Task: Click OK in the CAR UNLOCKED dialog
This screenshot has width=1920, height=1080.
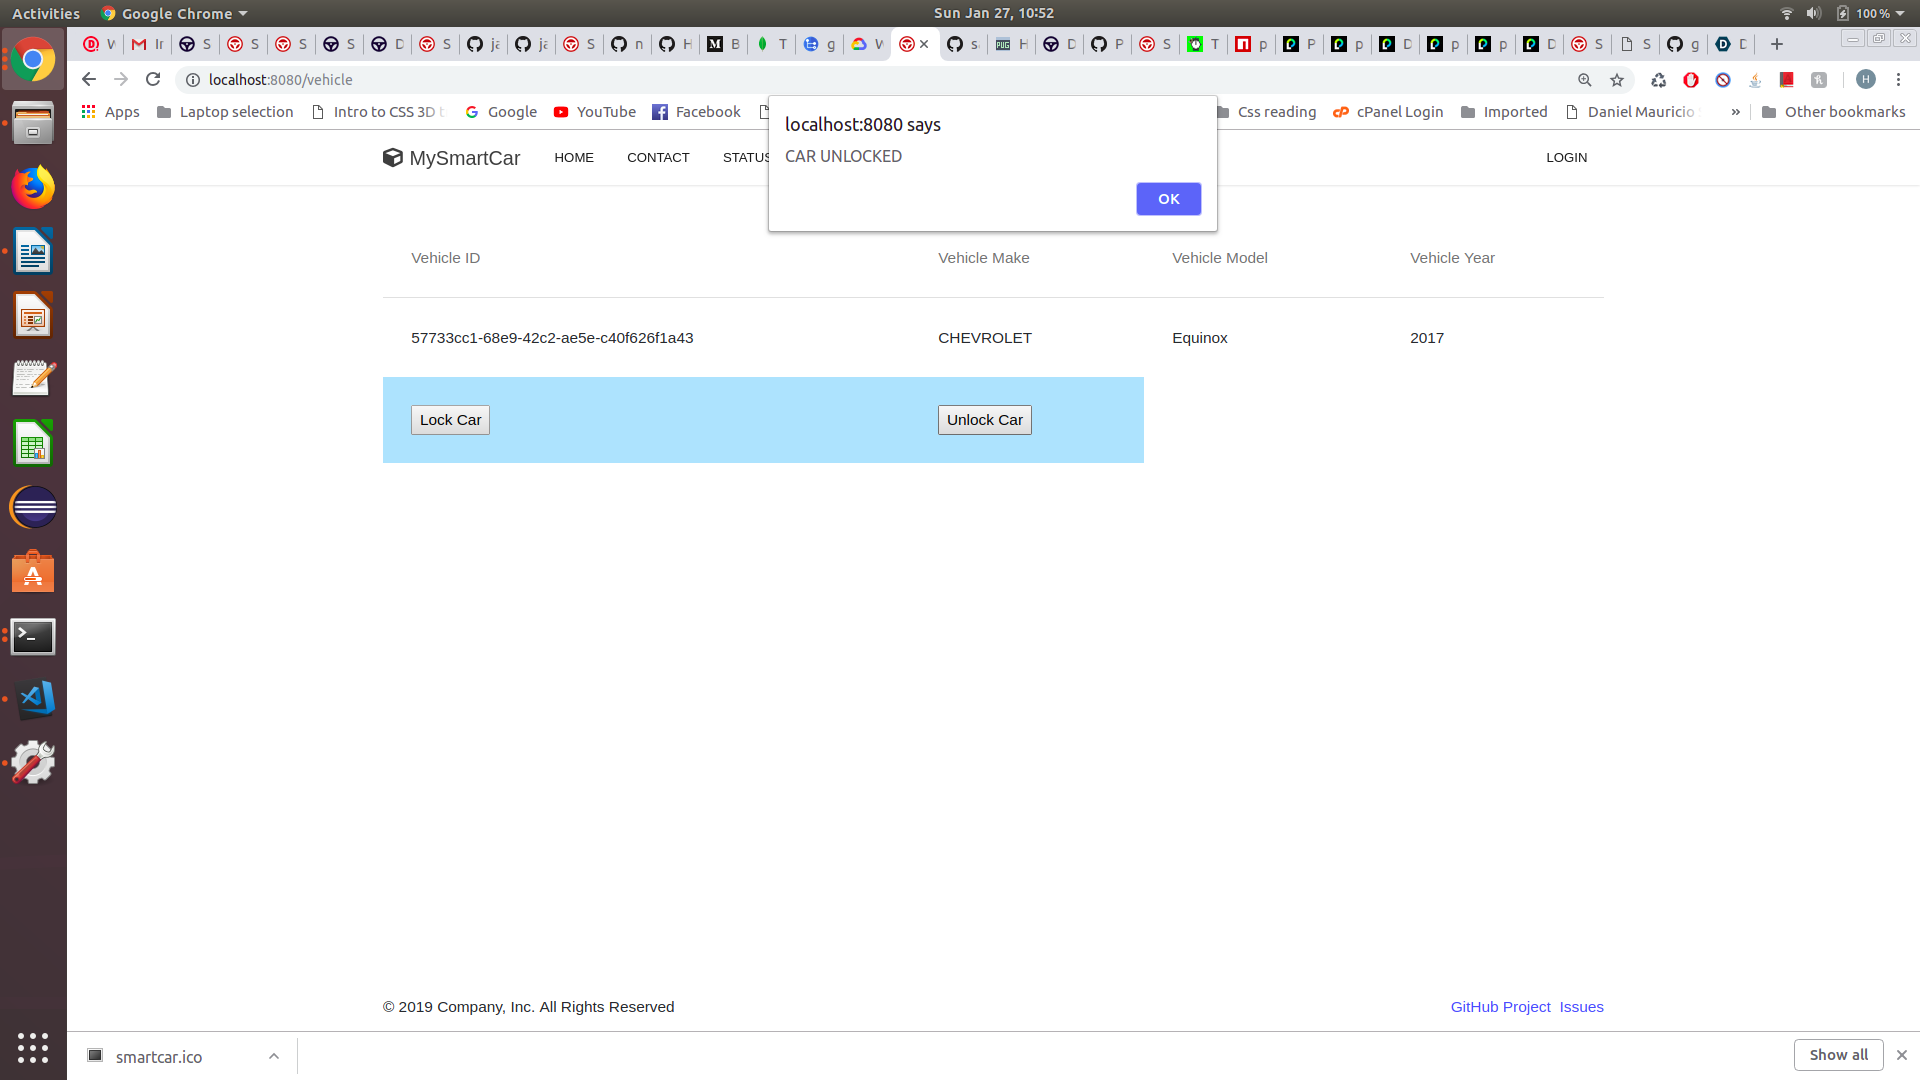Action: (x=1168, y=199)
